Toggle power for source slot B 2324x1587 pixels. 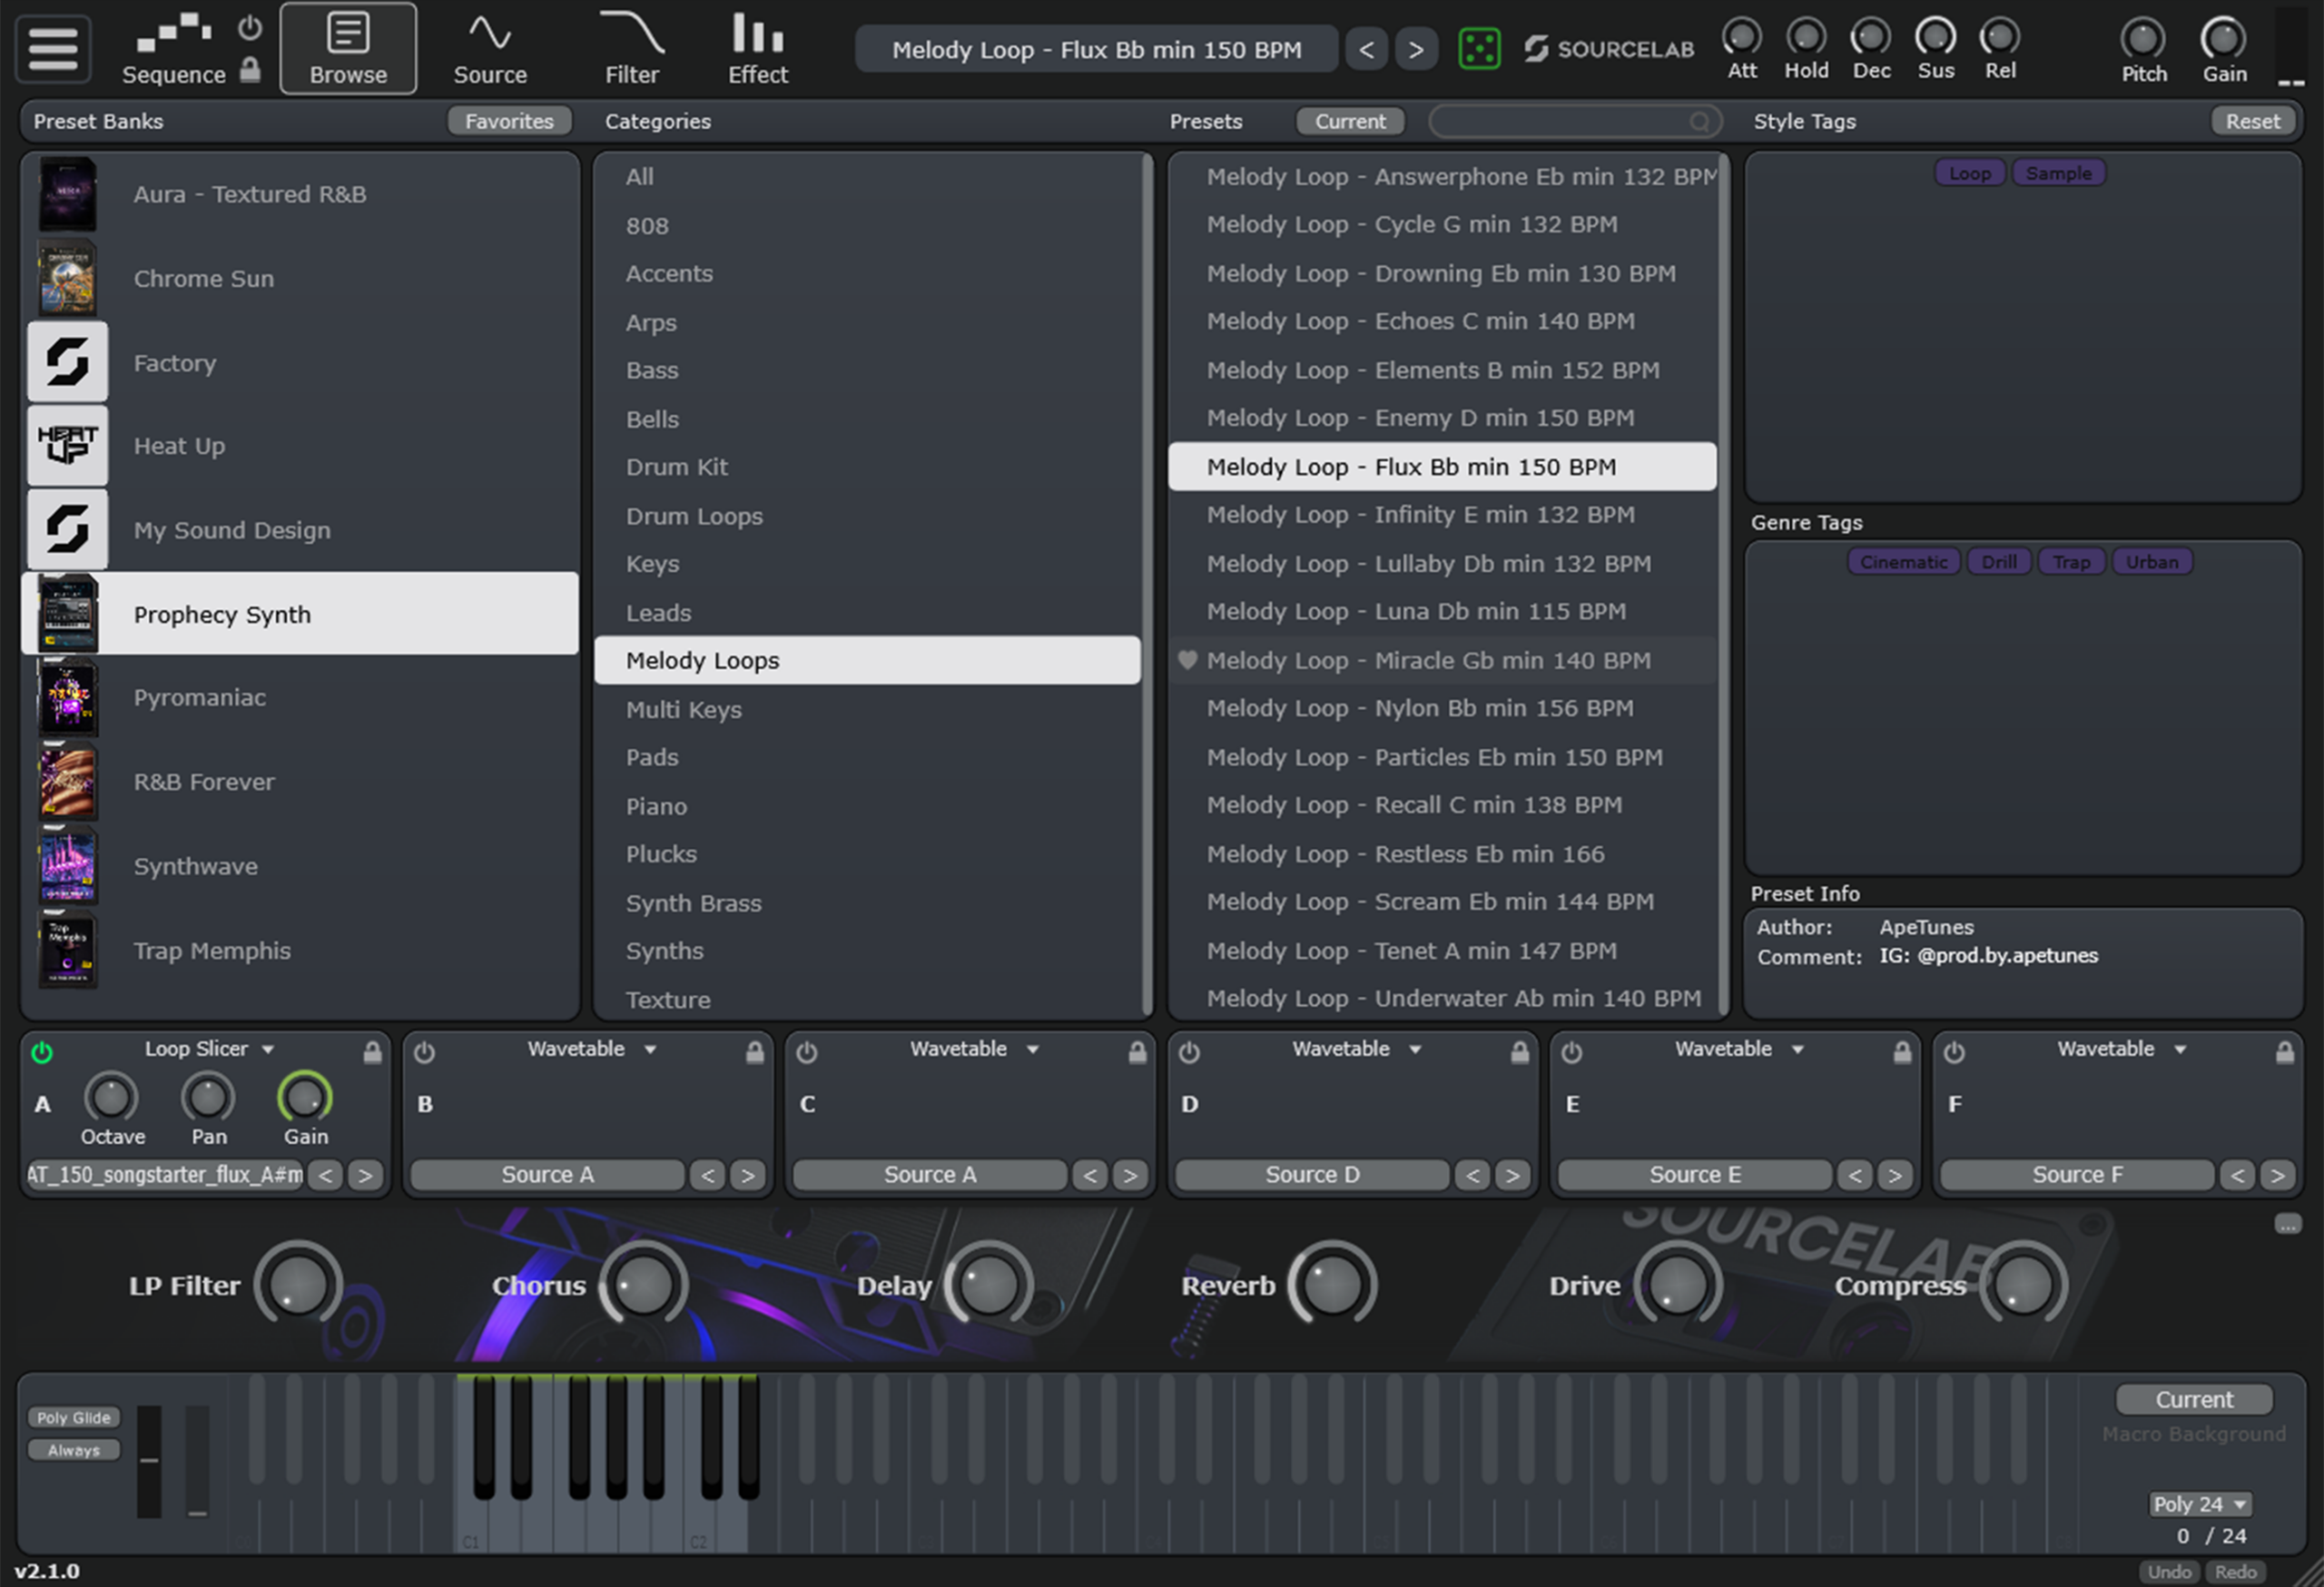pos(424,1052)
